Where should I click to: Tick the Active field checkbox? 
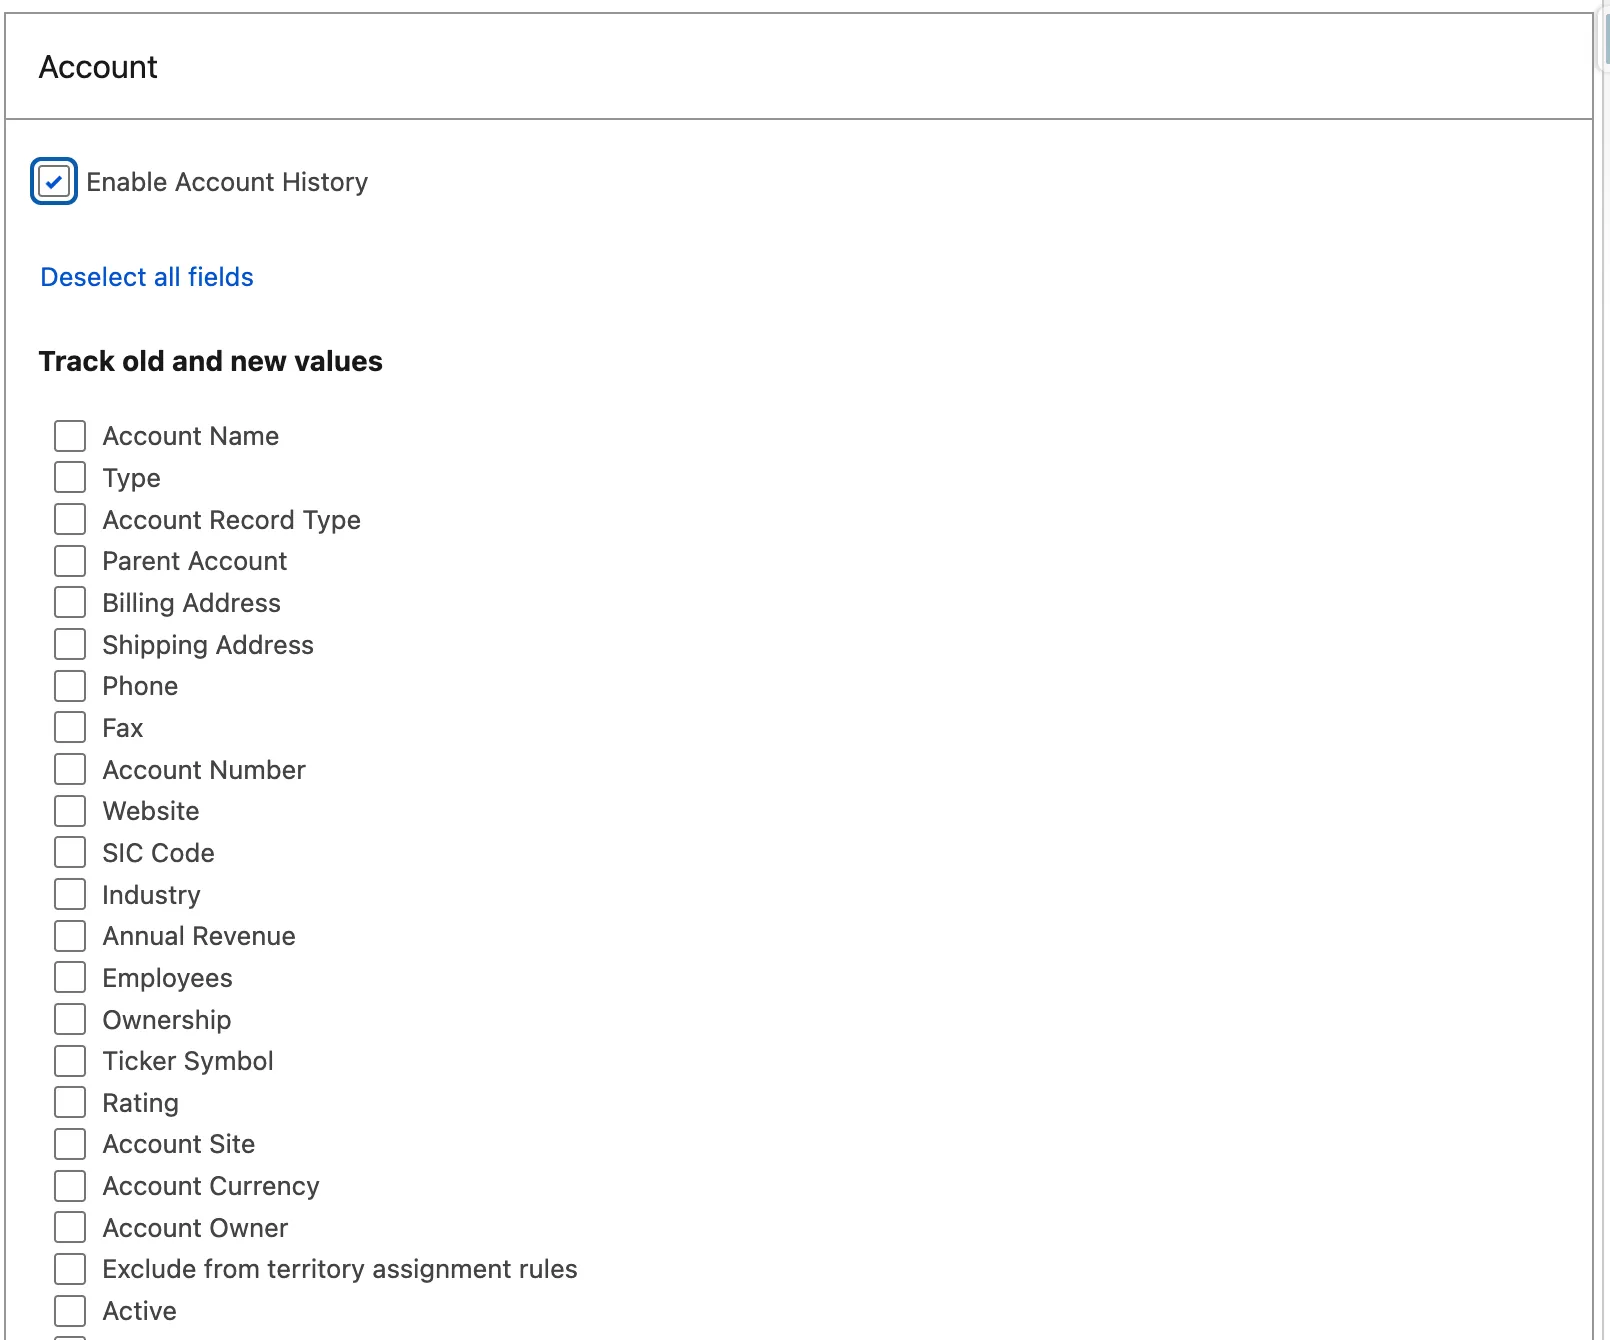point(70,1311)
